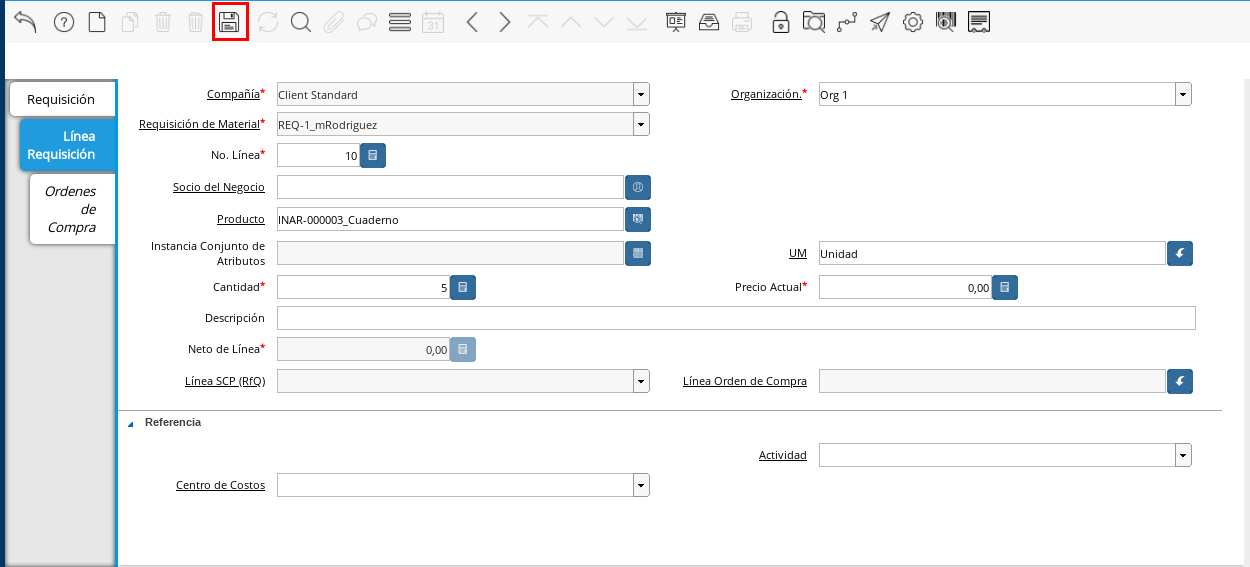Click the Descripción text field

coord(735,318)
